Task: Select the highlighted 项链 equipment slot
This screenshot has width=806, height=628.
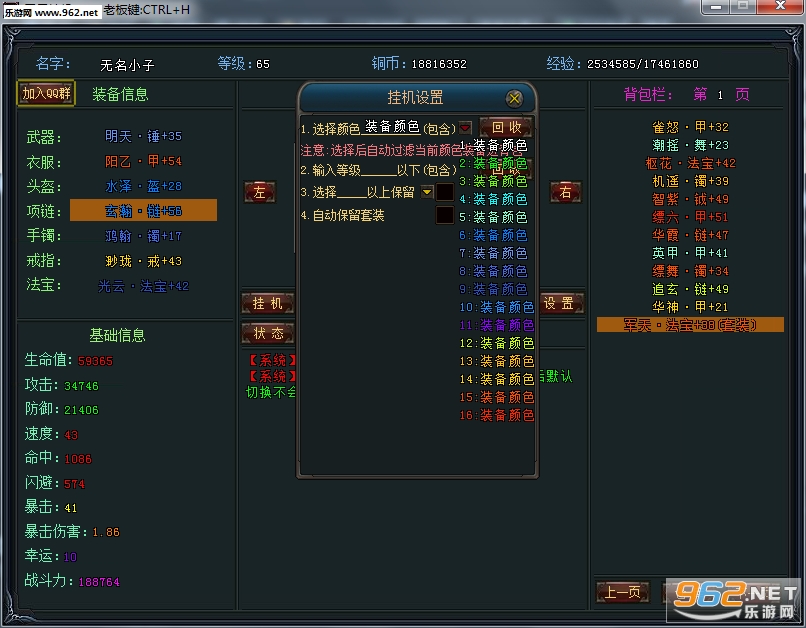Action: pos(143,210)
